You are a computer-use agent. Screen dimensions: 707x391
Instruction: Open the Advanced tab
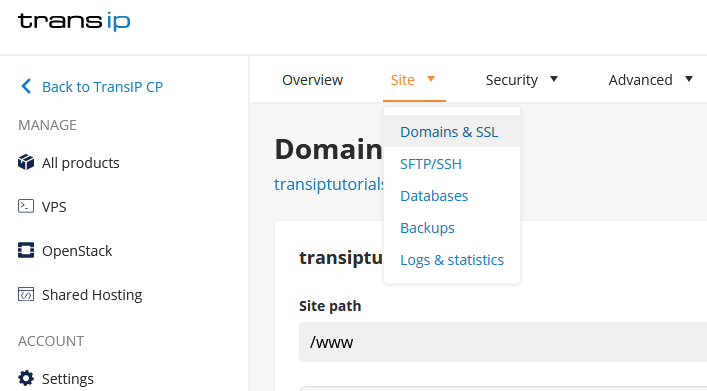[x=640, y=80]
